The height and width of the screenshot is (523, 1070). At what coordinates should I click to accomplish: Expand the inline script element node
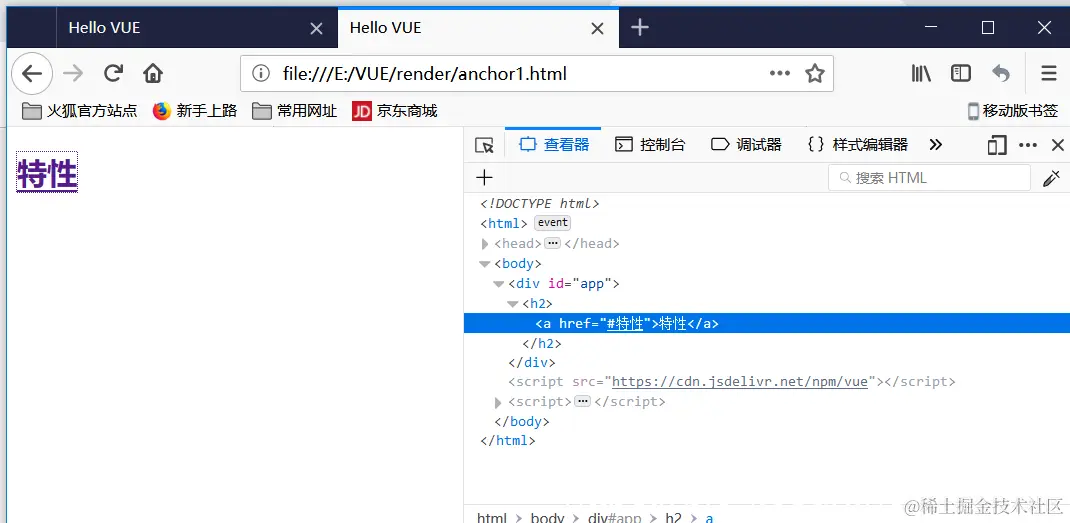pos(499,402)
